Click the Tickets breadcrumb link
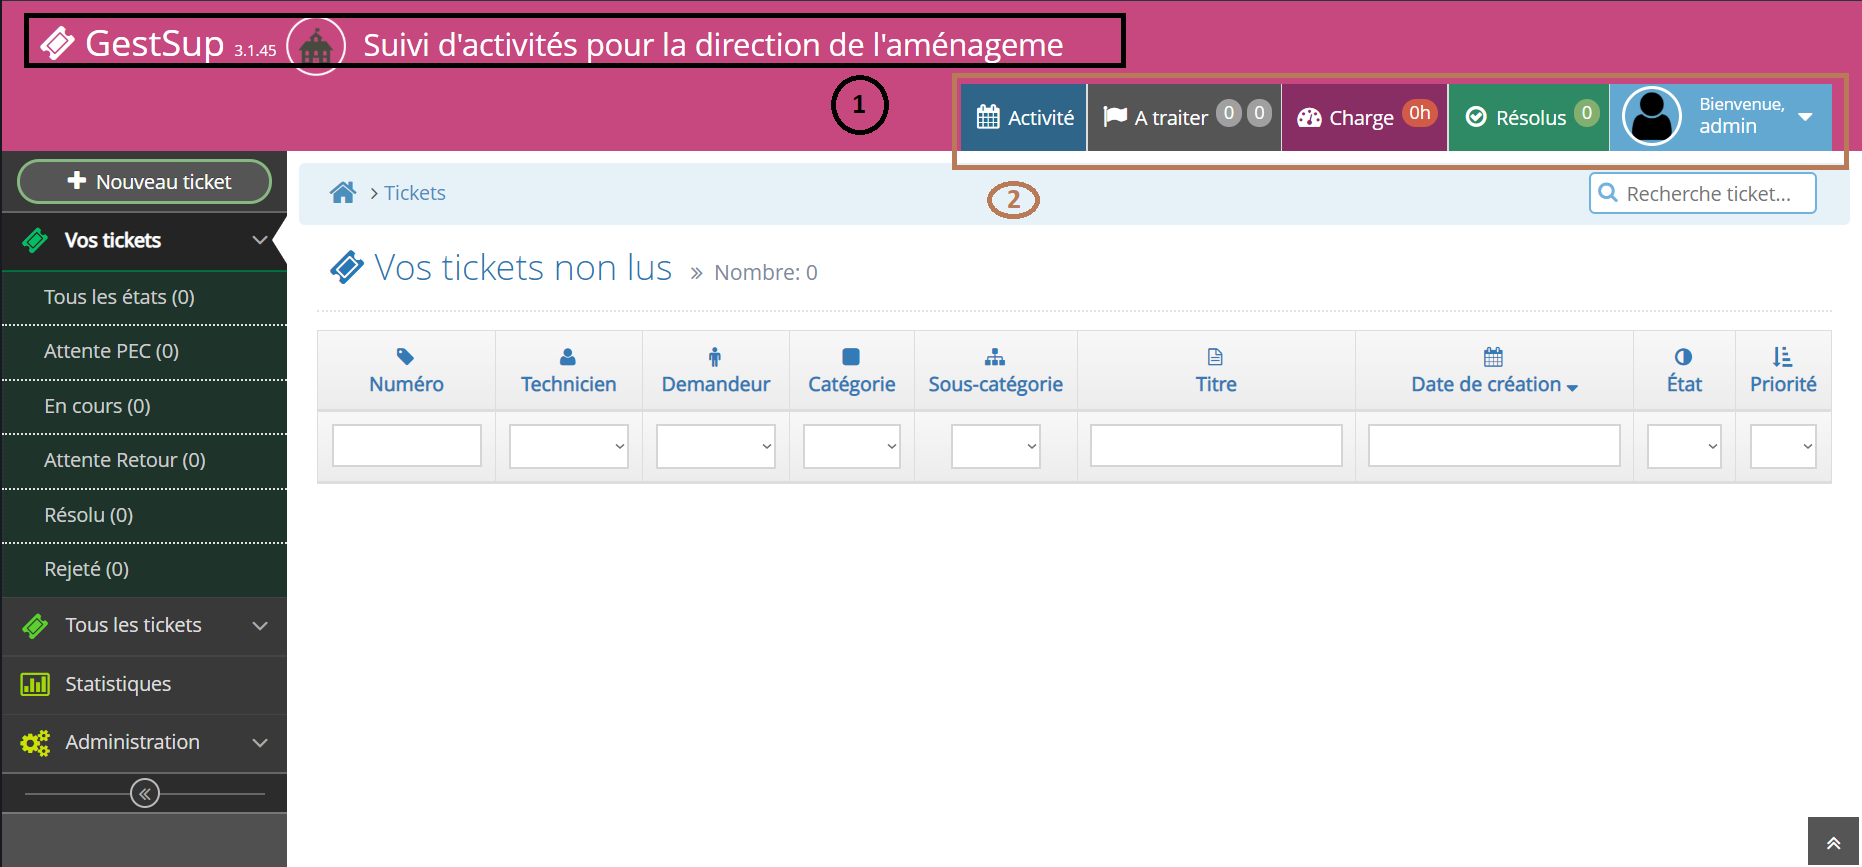 click(415, 193)
